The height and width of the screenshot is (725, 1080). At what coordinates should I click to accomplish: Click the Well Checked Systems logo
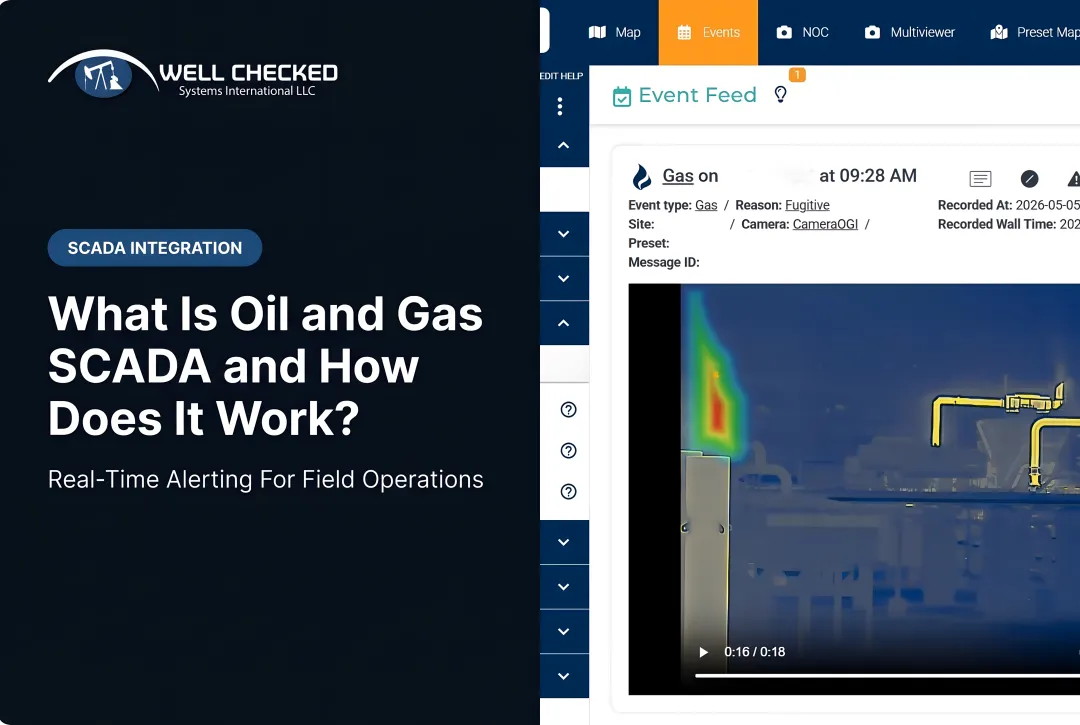click(x=193, y=74)
